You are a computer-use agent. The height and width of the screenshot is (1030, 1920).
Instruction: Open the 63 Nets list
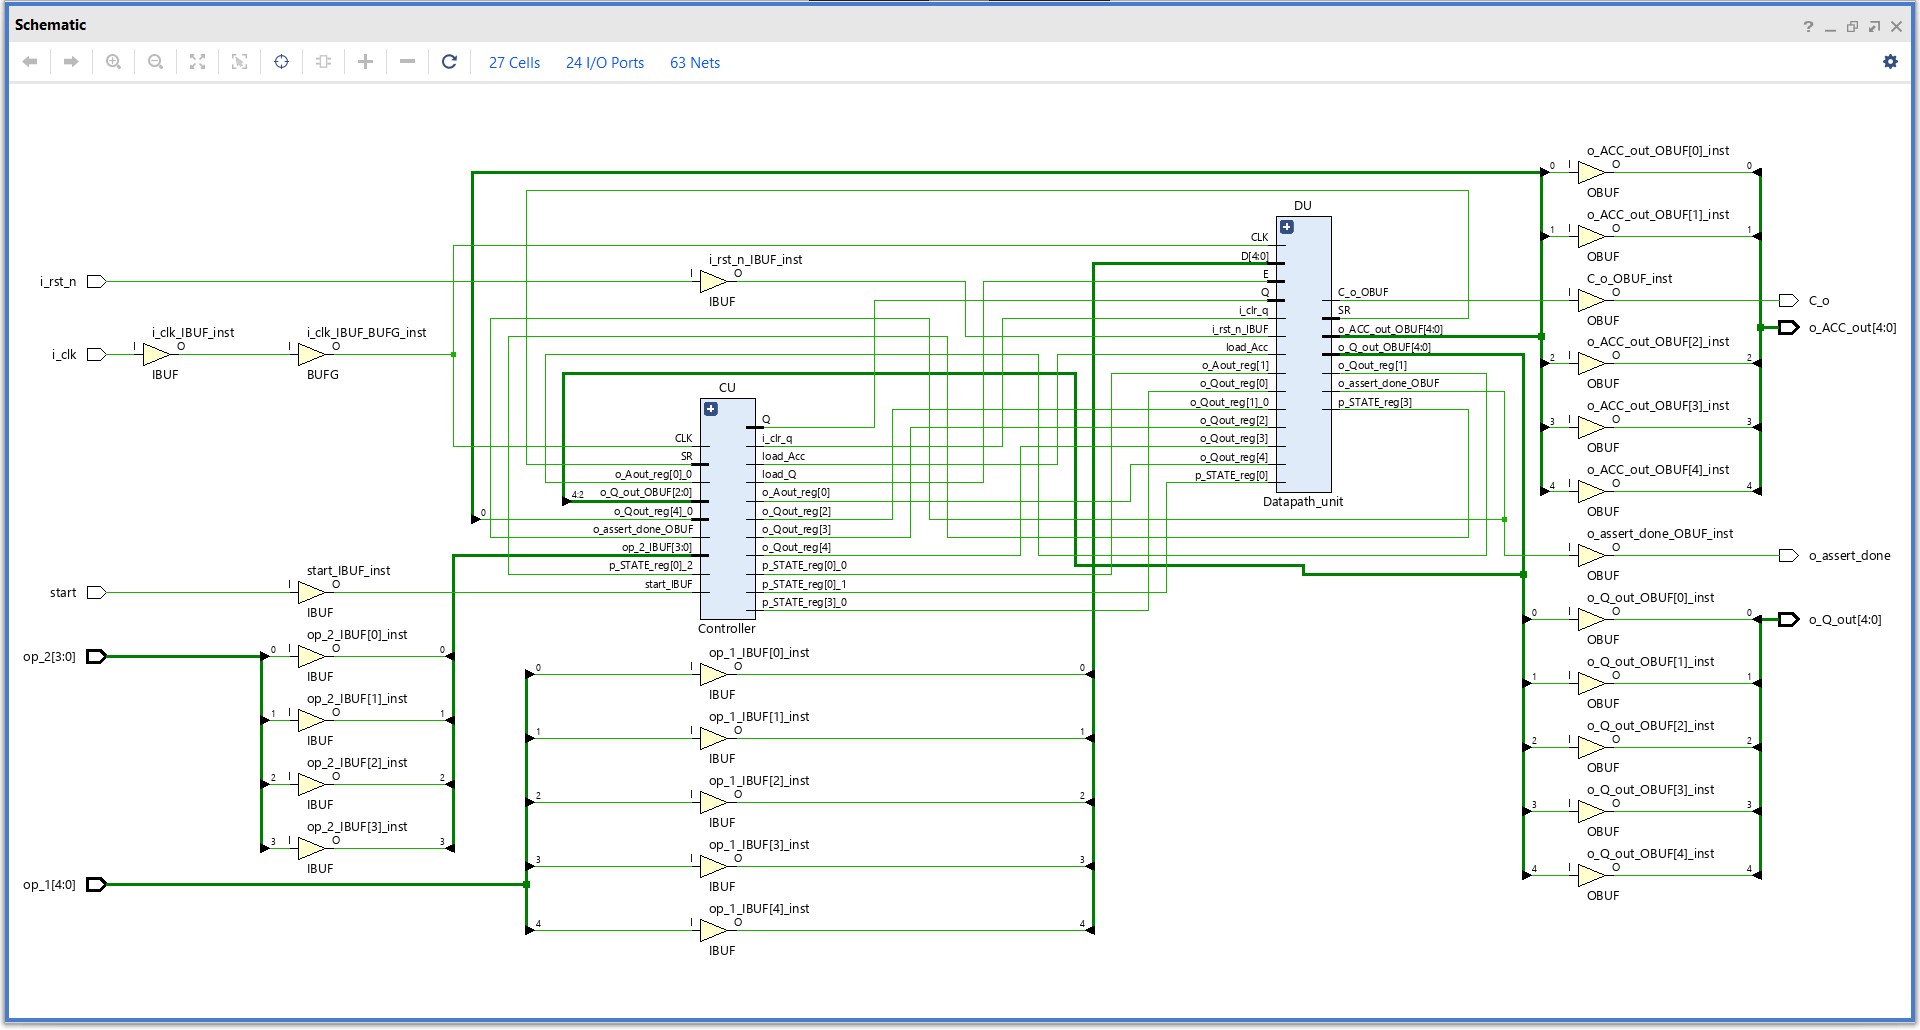[x=694, y=62]
